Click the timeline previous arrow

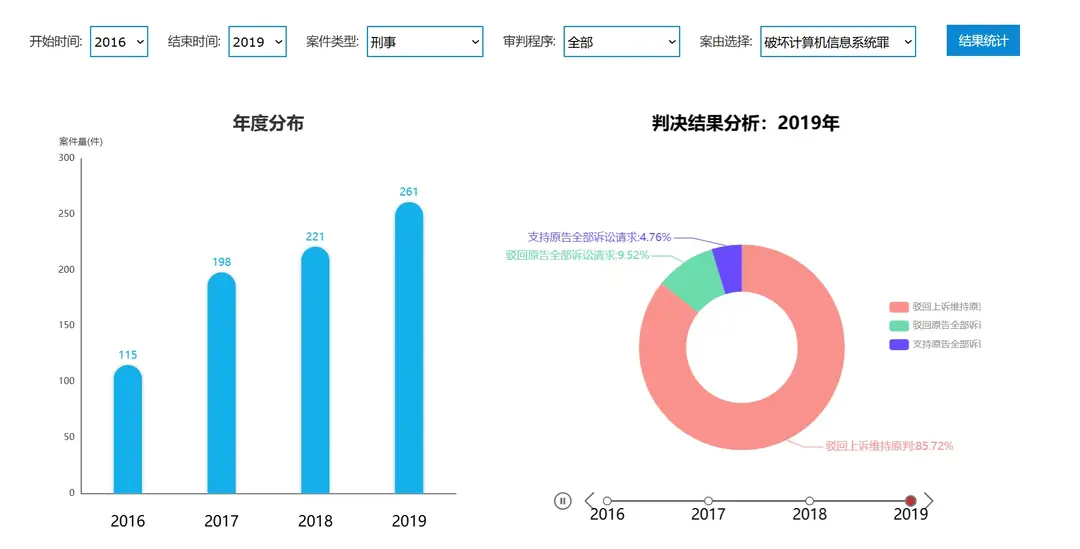pos(589,500)
